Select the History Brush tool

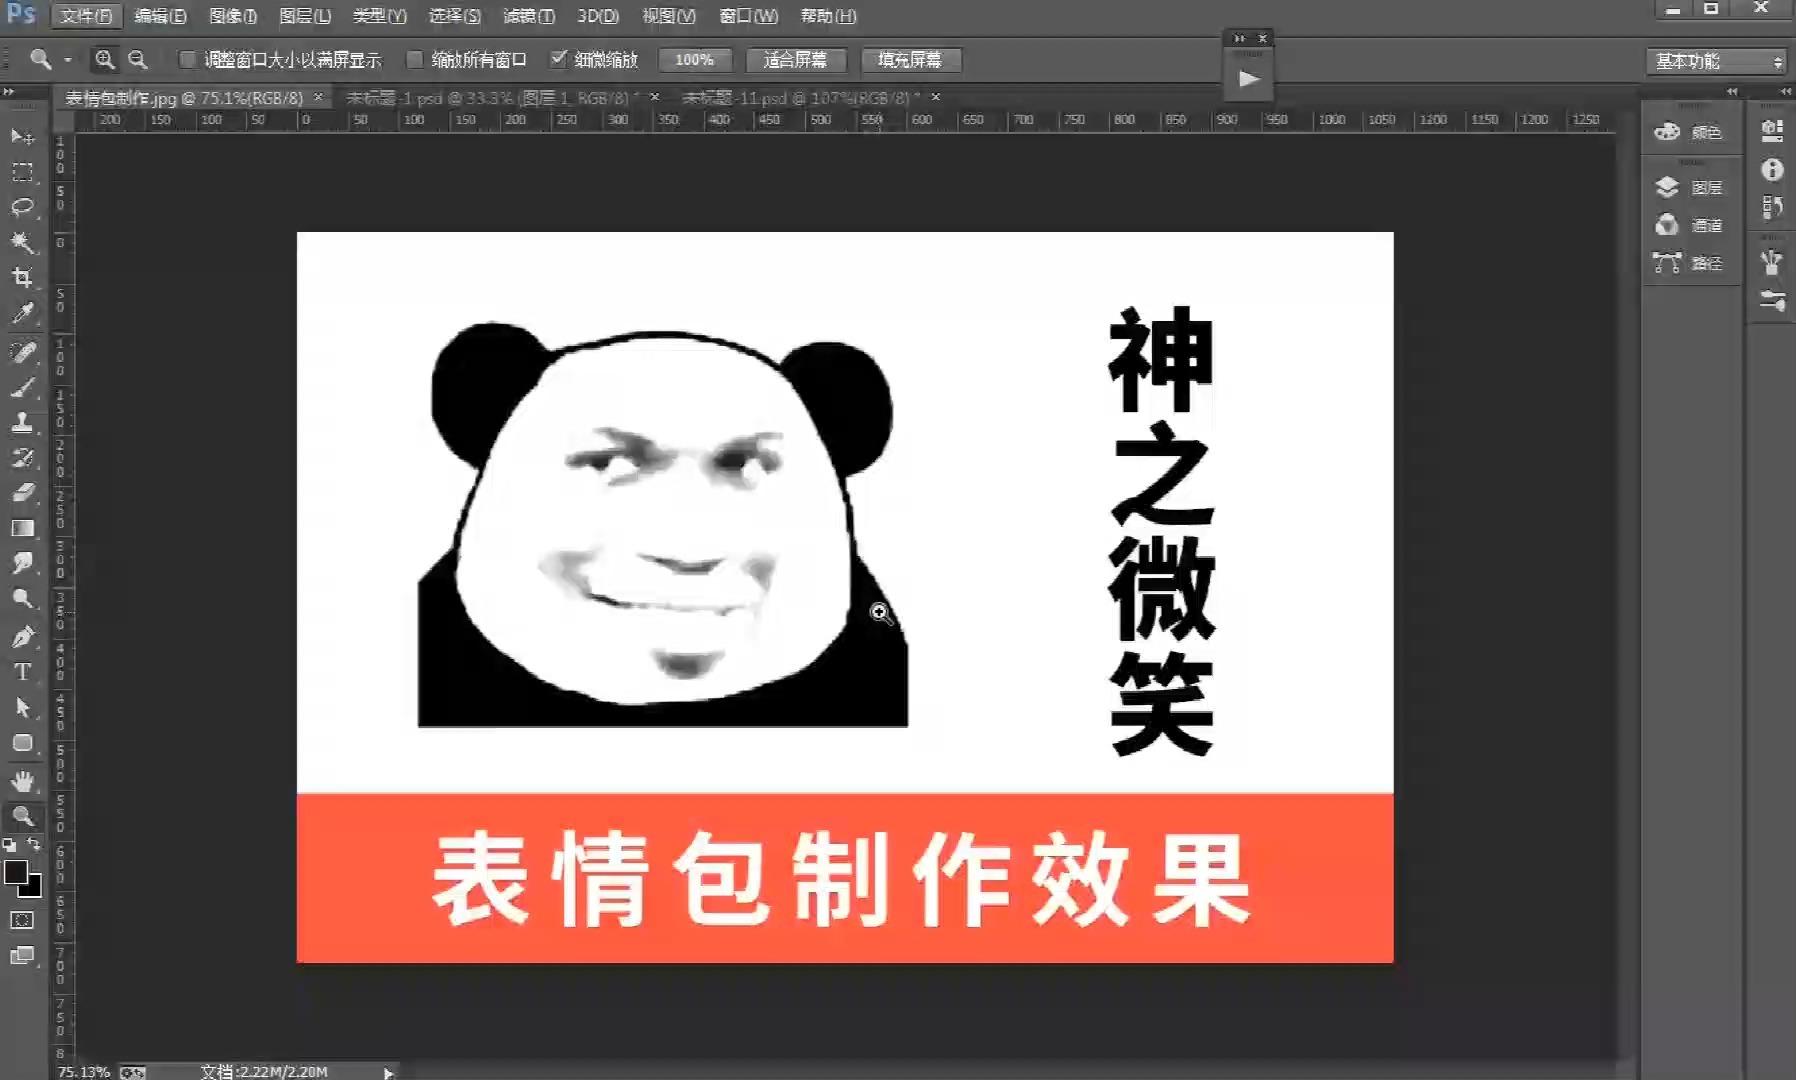click(22, 458)
